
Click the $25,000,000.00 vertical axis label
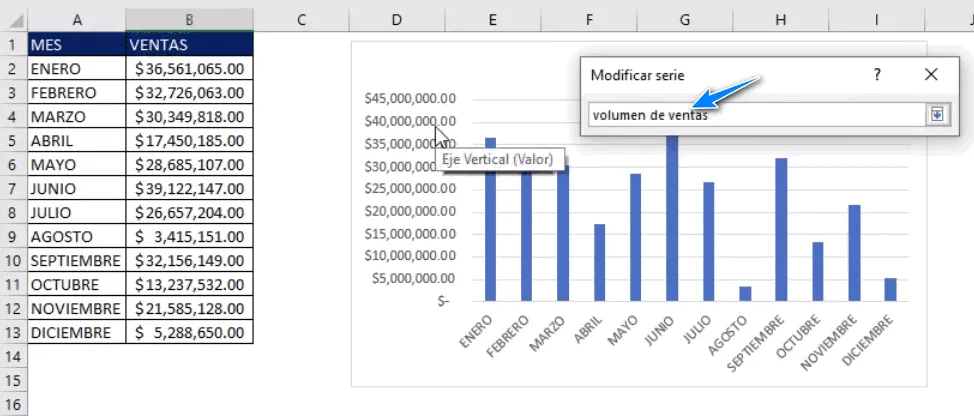click(410, 189)
